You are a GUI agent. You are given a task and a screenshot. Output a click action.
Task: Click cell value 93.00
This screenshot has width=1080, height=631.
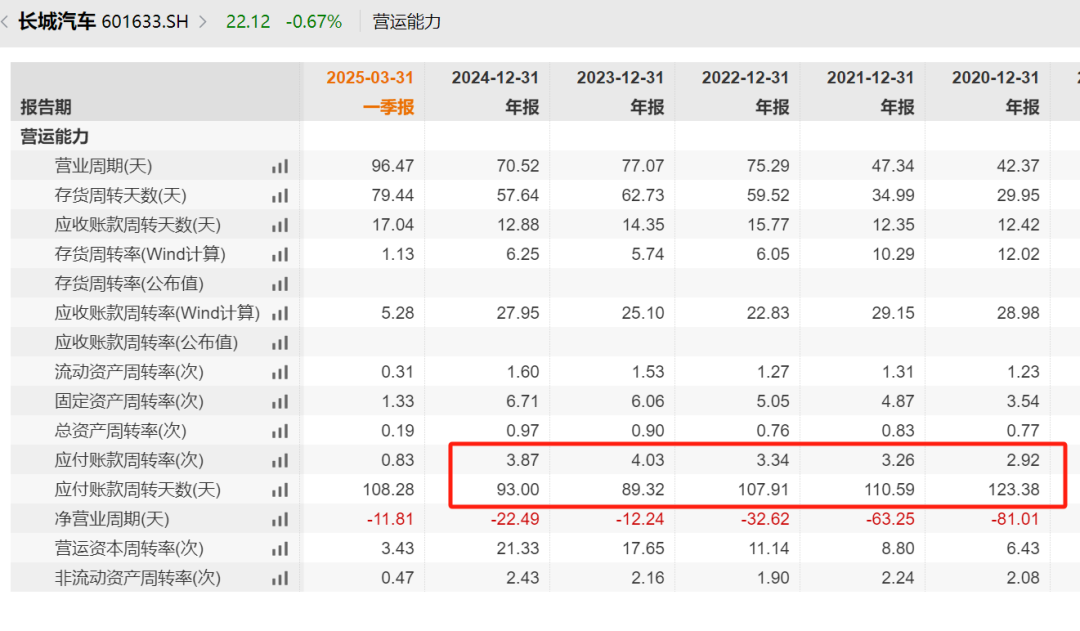(518, 490)
